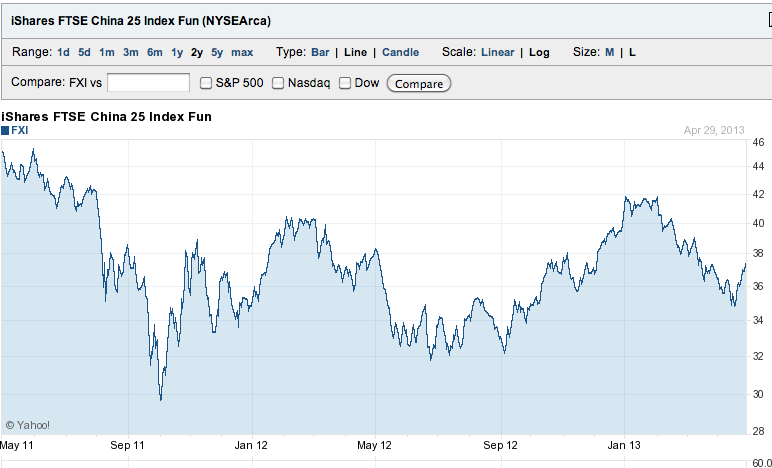Set range to 1m
Screen dimensions: 772x468
(x=106, y=52)
